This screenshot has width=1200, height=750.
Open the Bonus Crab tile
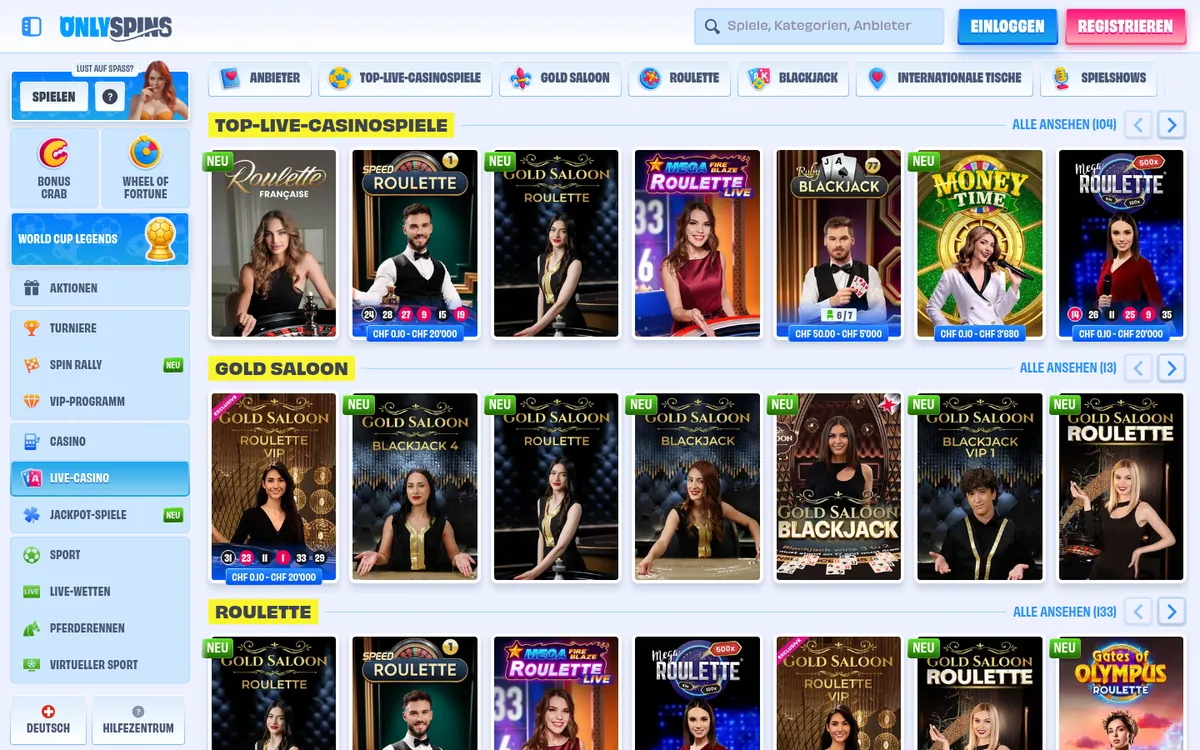(x=54, y=168)
